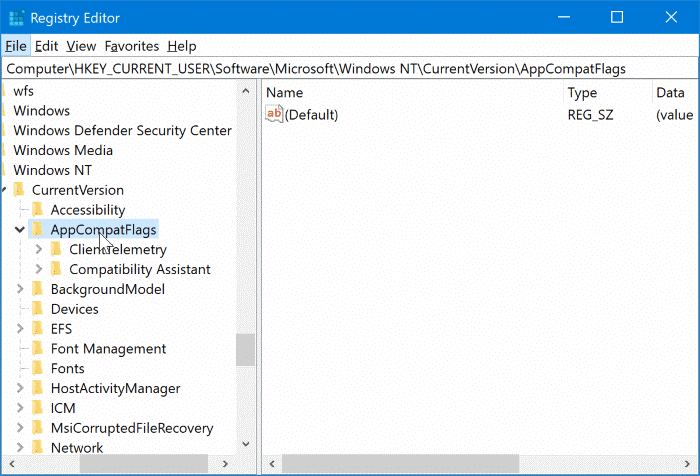Select the Accessibility key label
Image resolution: width=700 pixels, height=476 pixels.
pyautogui.click(x=88, y=210)
